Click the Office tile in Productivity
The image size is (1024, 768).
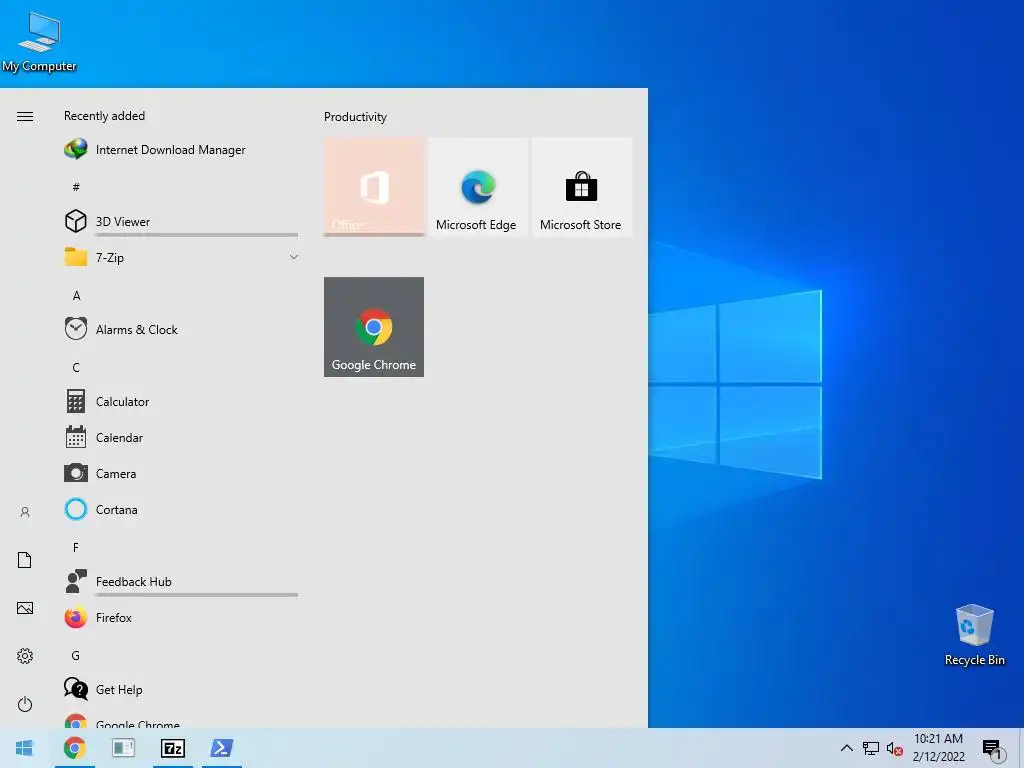click(x=374, y=187)
